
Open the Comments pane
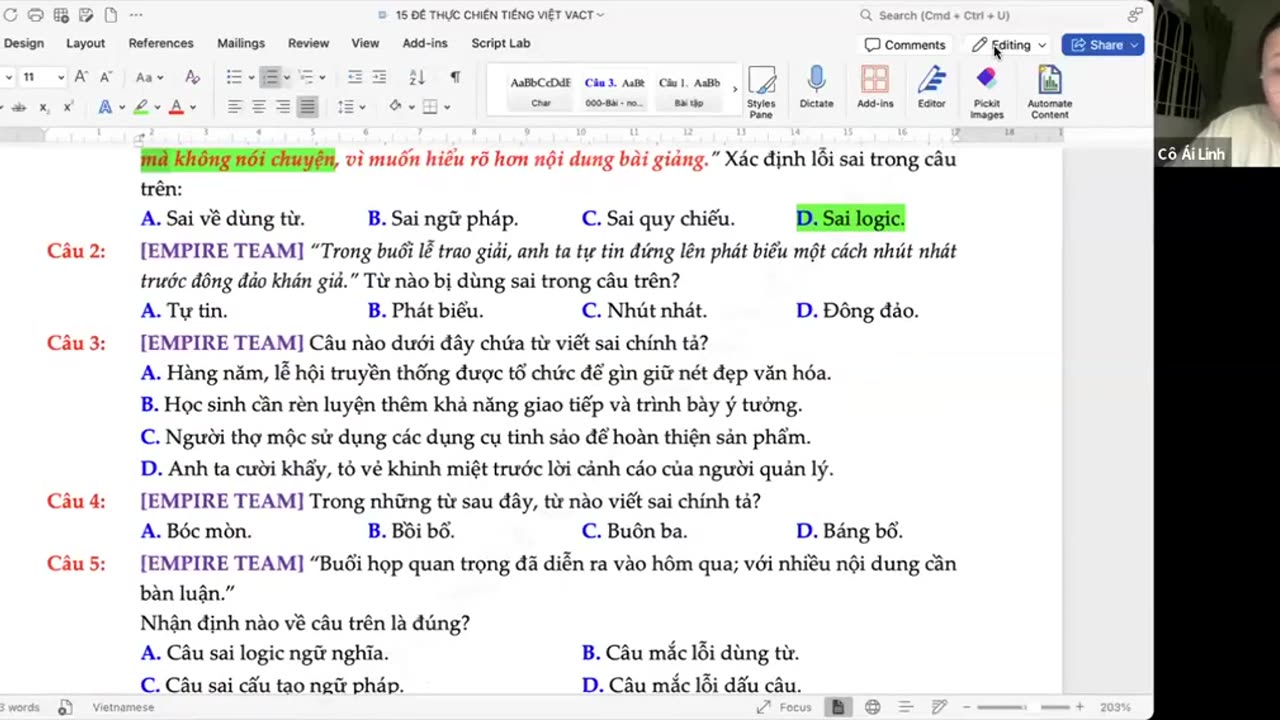coord(905,45)
